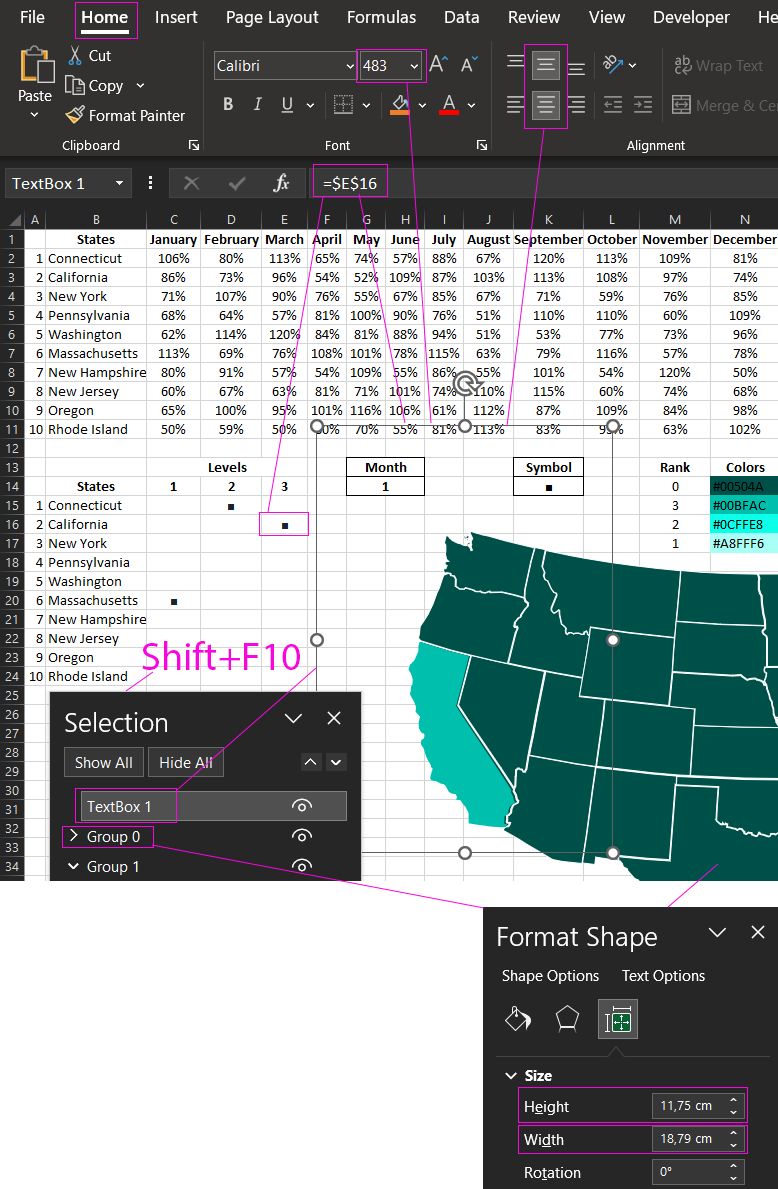This screenshot has height=1189, width=778.
Task: Click Increase Font Size icon
Action: click(x=437, y=66)
